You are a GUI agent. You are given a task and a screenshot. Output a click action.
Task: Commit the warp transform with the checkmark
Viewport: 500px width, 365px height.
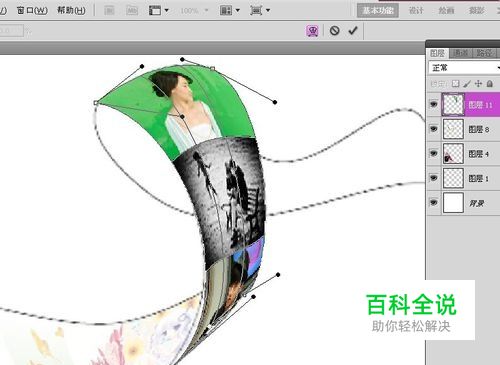click(353, 31)
